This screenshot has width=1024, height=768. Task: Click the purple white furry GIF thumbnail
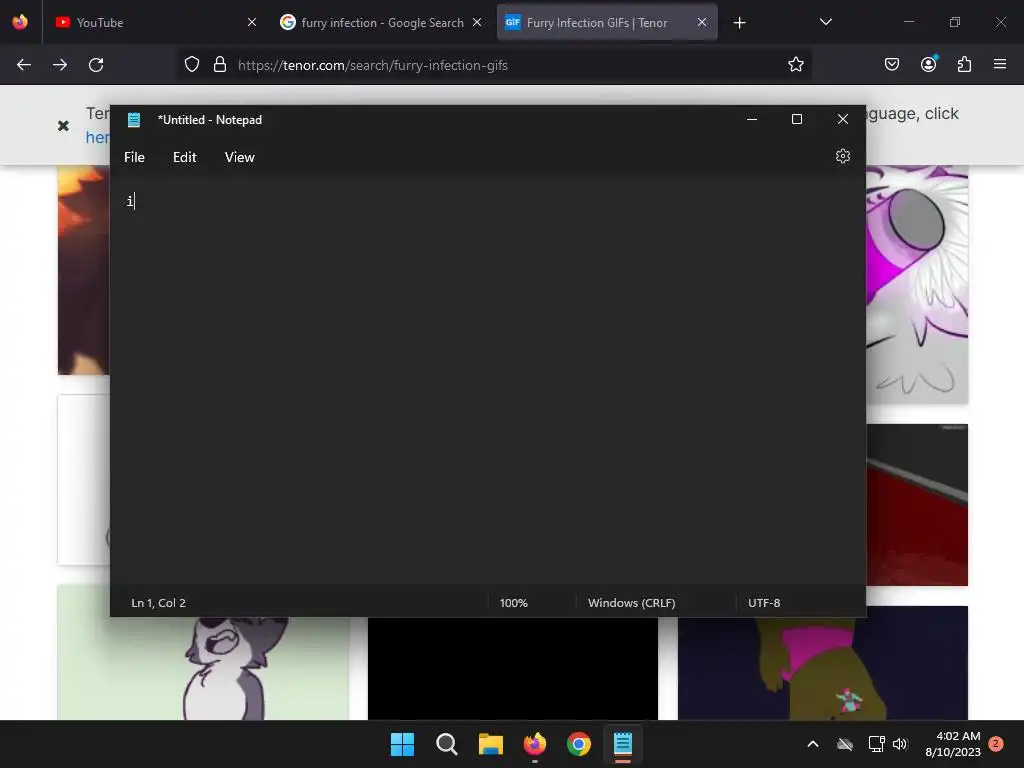[x=917, y=284]
